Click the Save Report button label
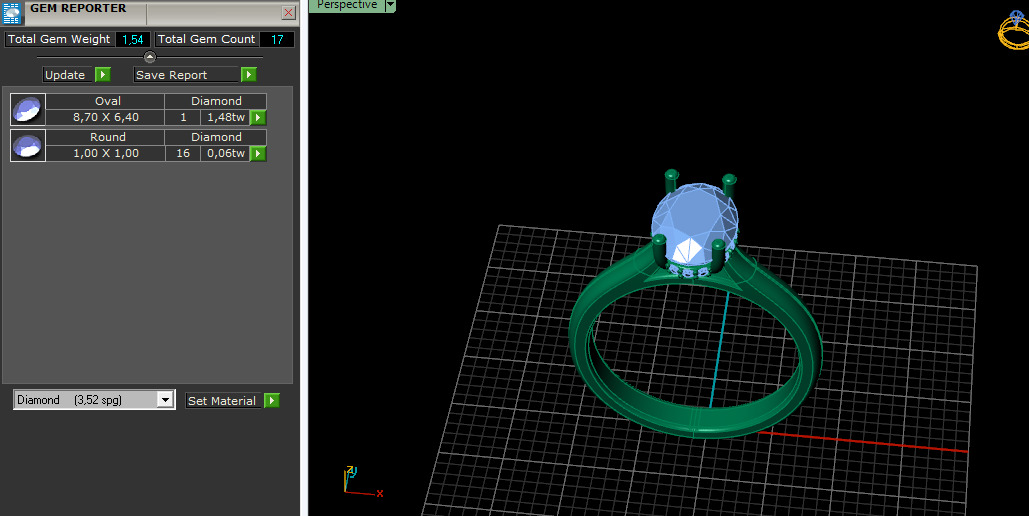Screen dimensions: 1029x516 (186, 75)
